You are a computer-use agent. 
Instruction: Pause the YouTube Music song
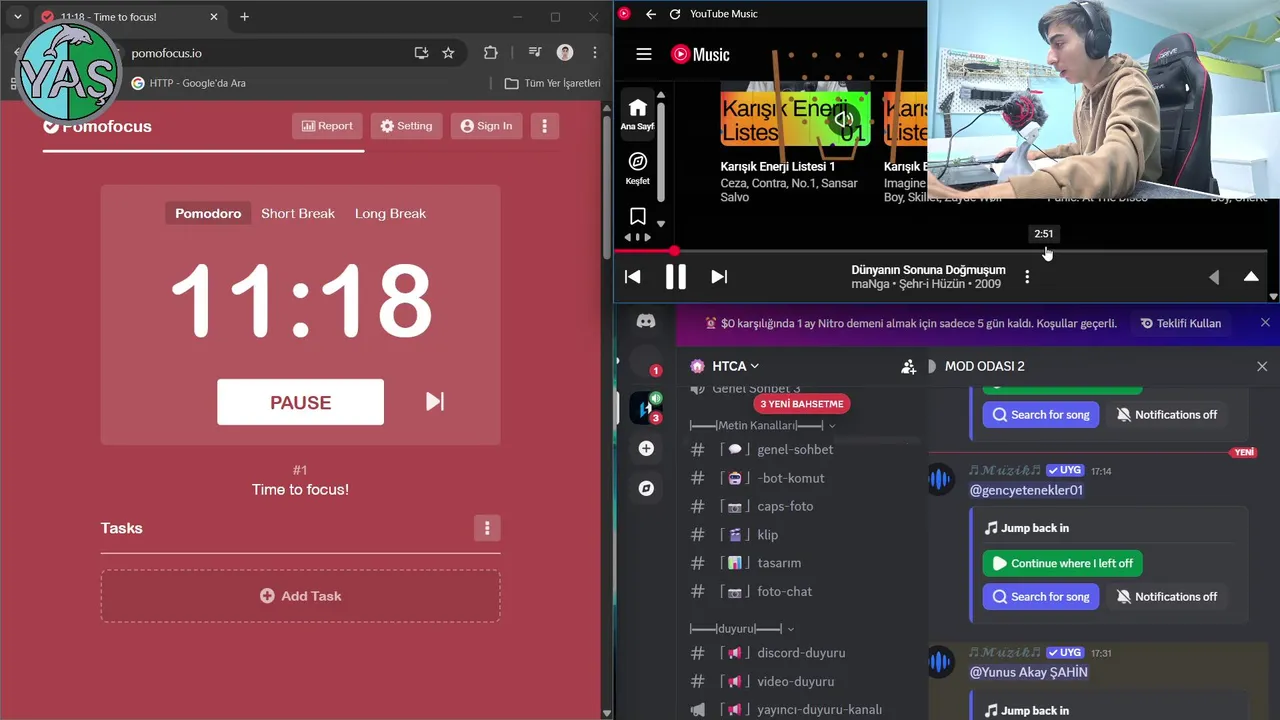tap(676, 277)
